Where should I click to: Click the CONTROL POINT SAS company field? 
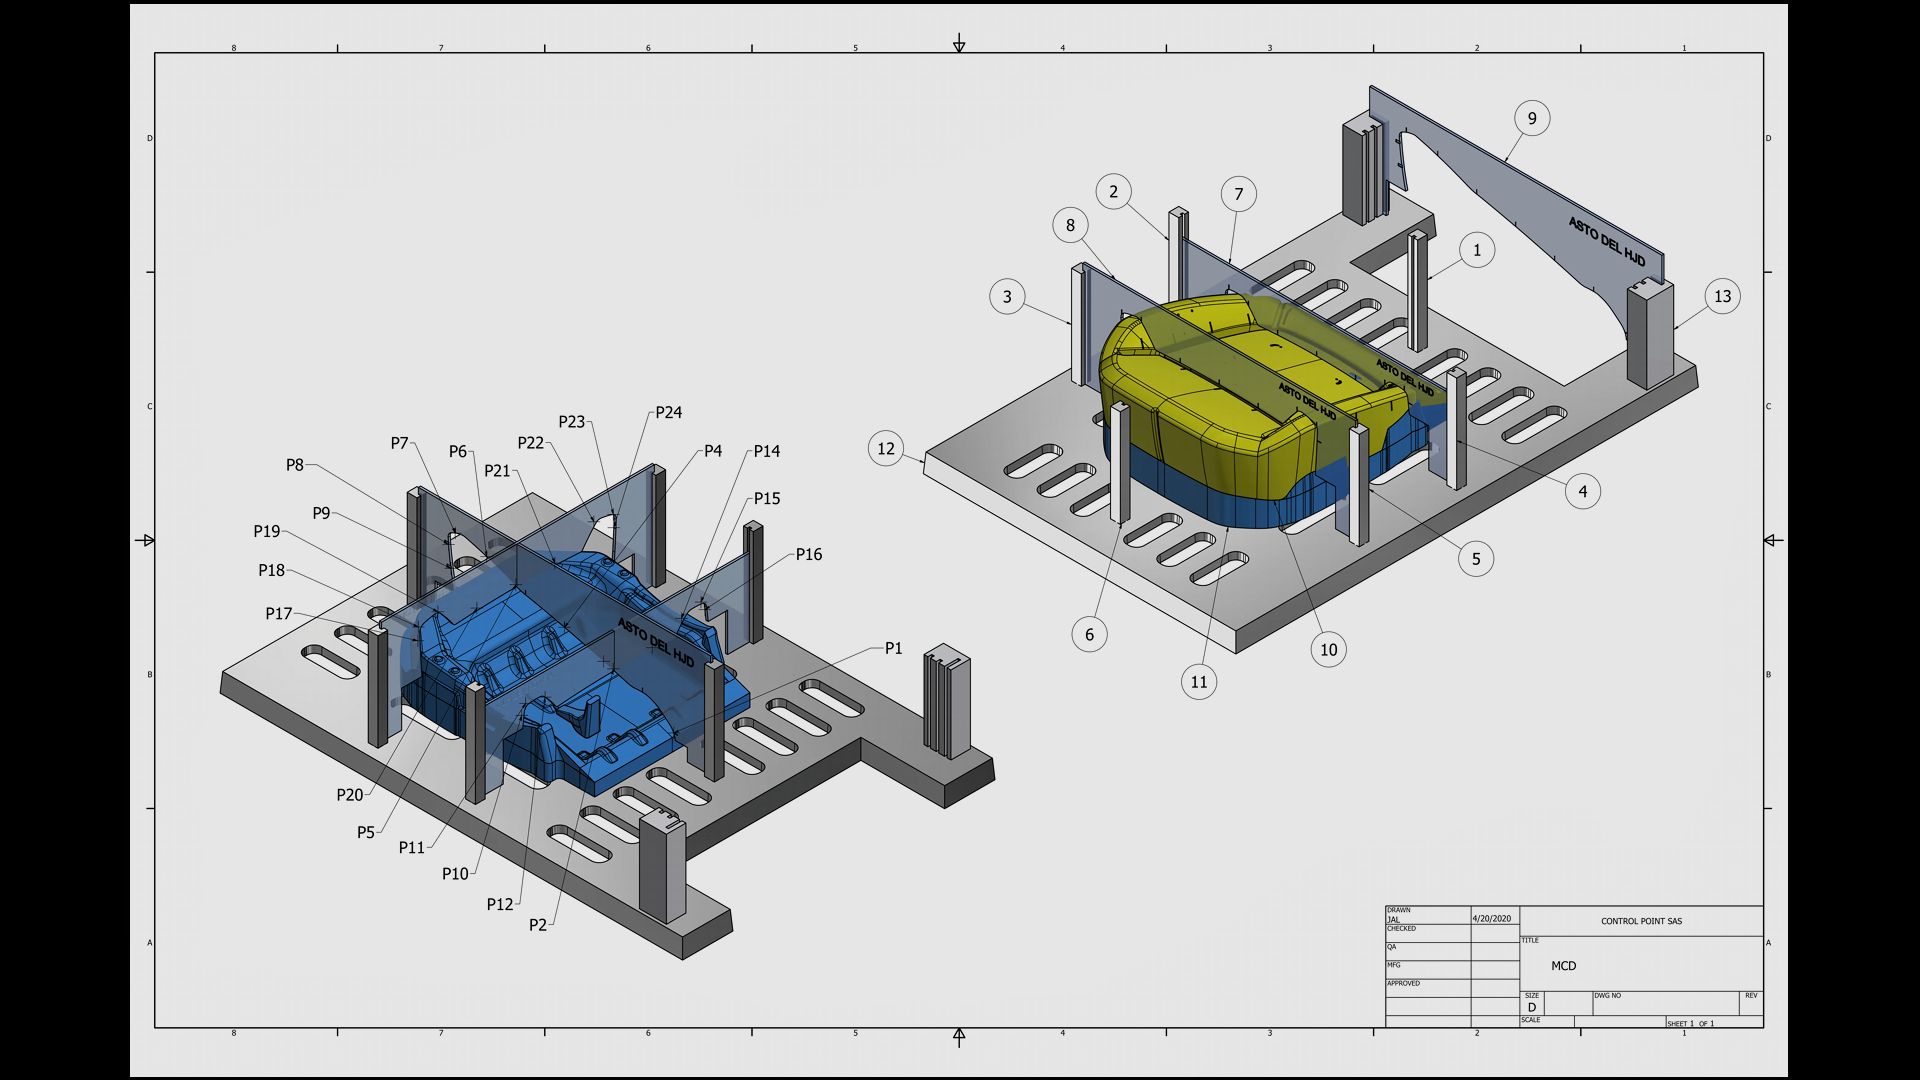[x=1641, y=921]
